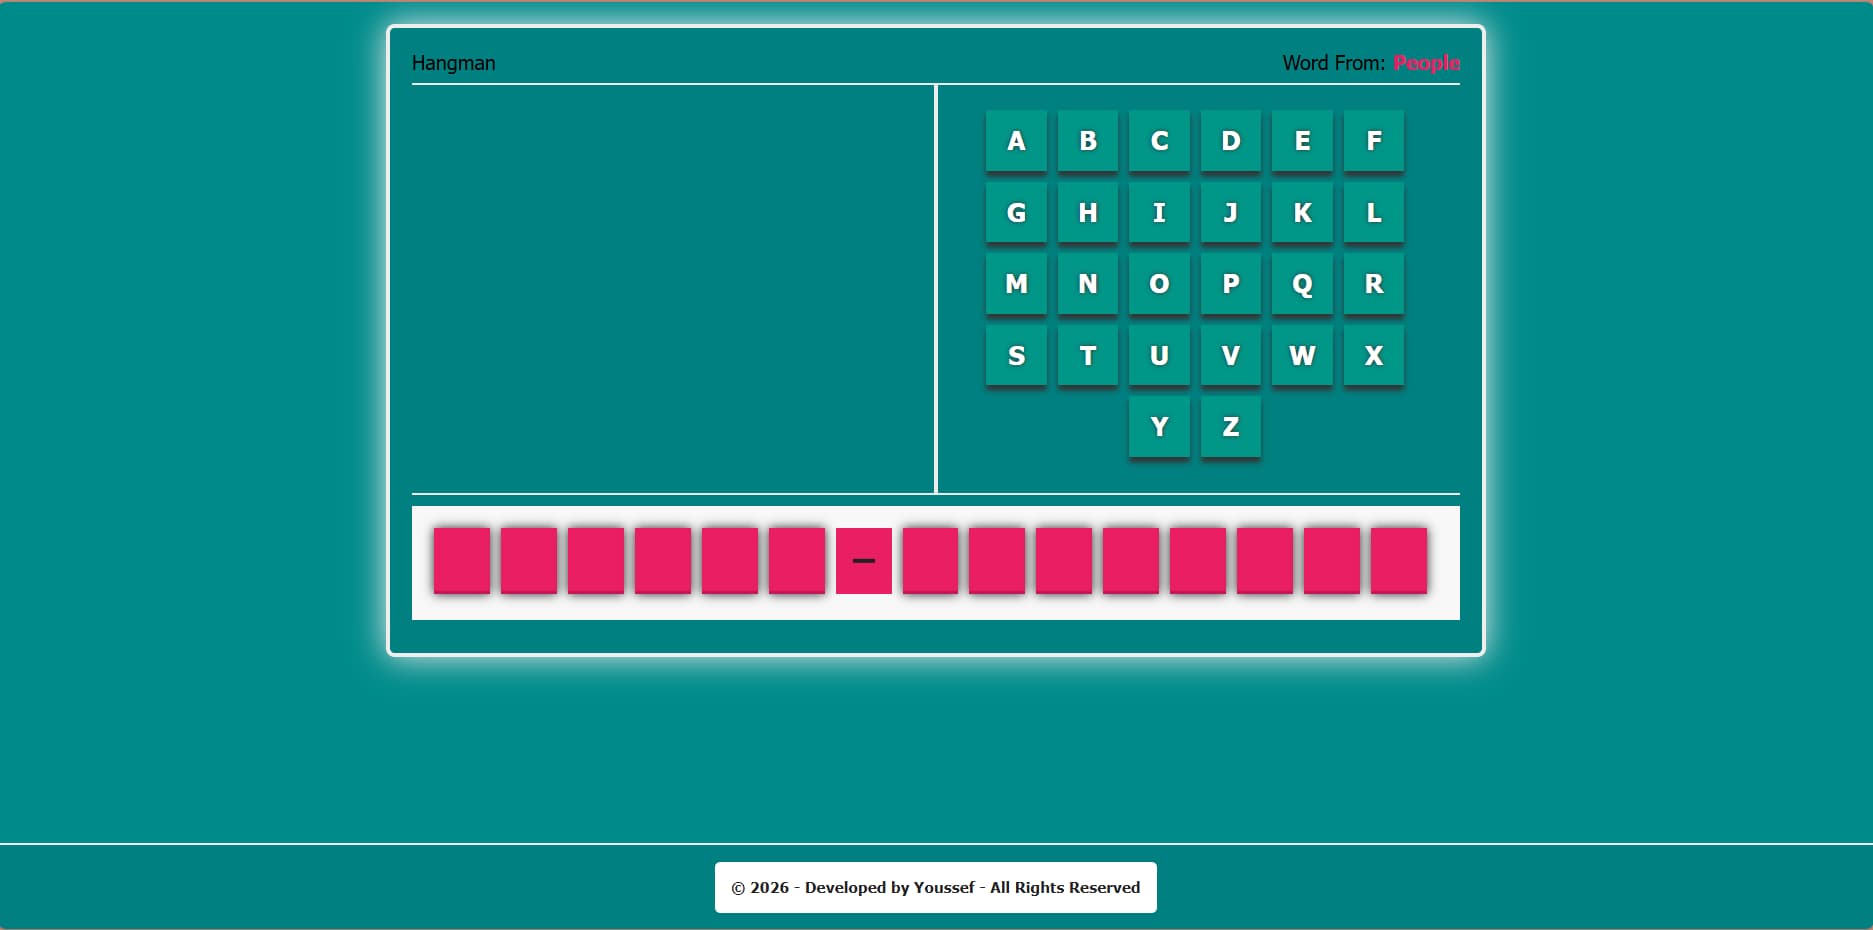
Task: Click the letter O key
Action: [x=1159, y=284]
